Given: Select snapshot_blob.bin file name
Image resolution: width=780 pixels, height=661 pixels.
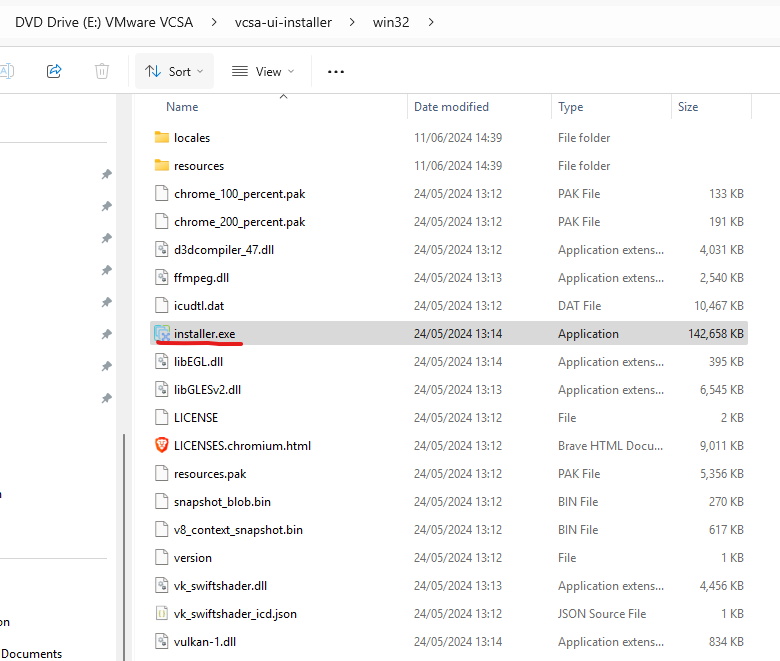Looking at the screenshot, I should pyautogui.click(x=222, y=501).
